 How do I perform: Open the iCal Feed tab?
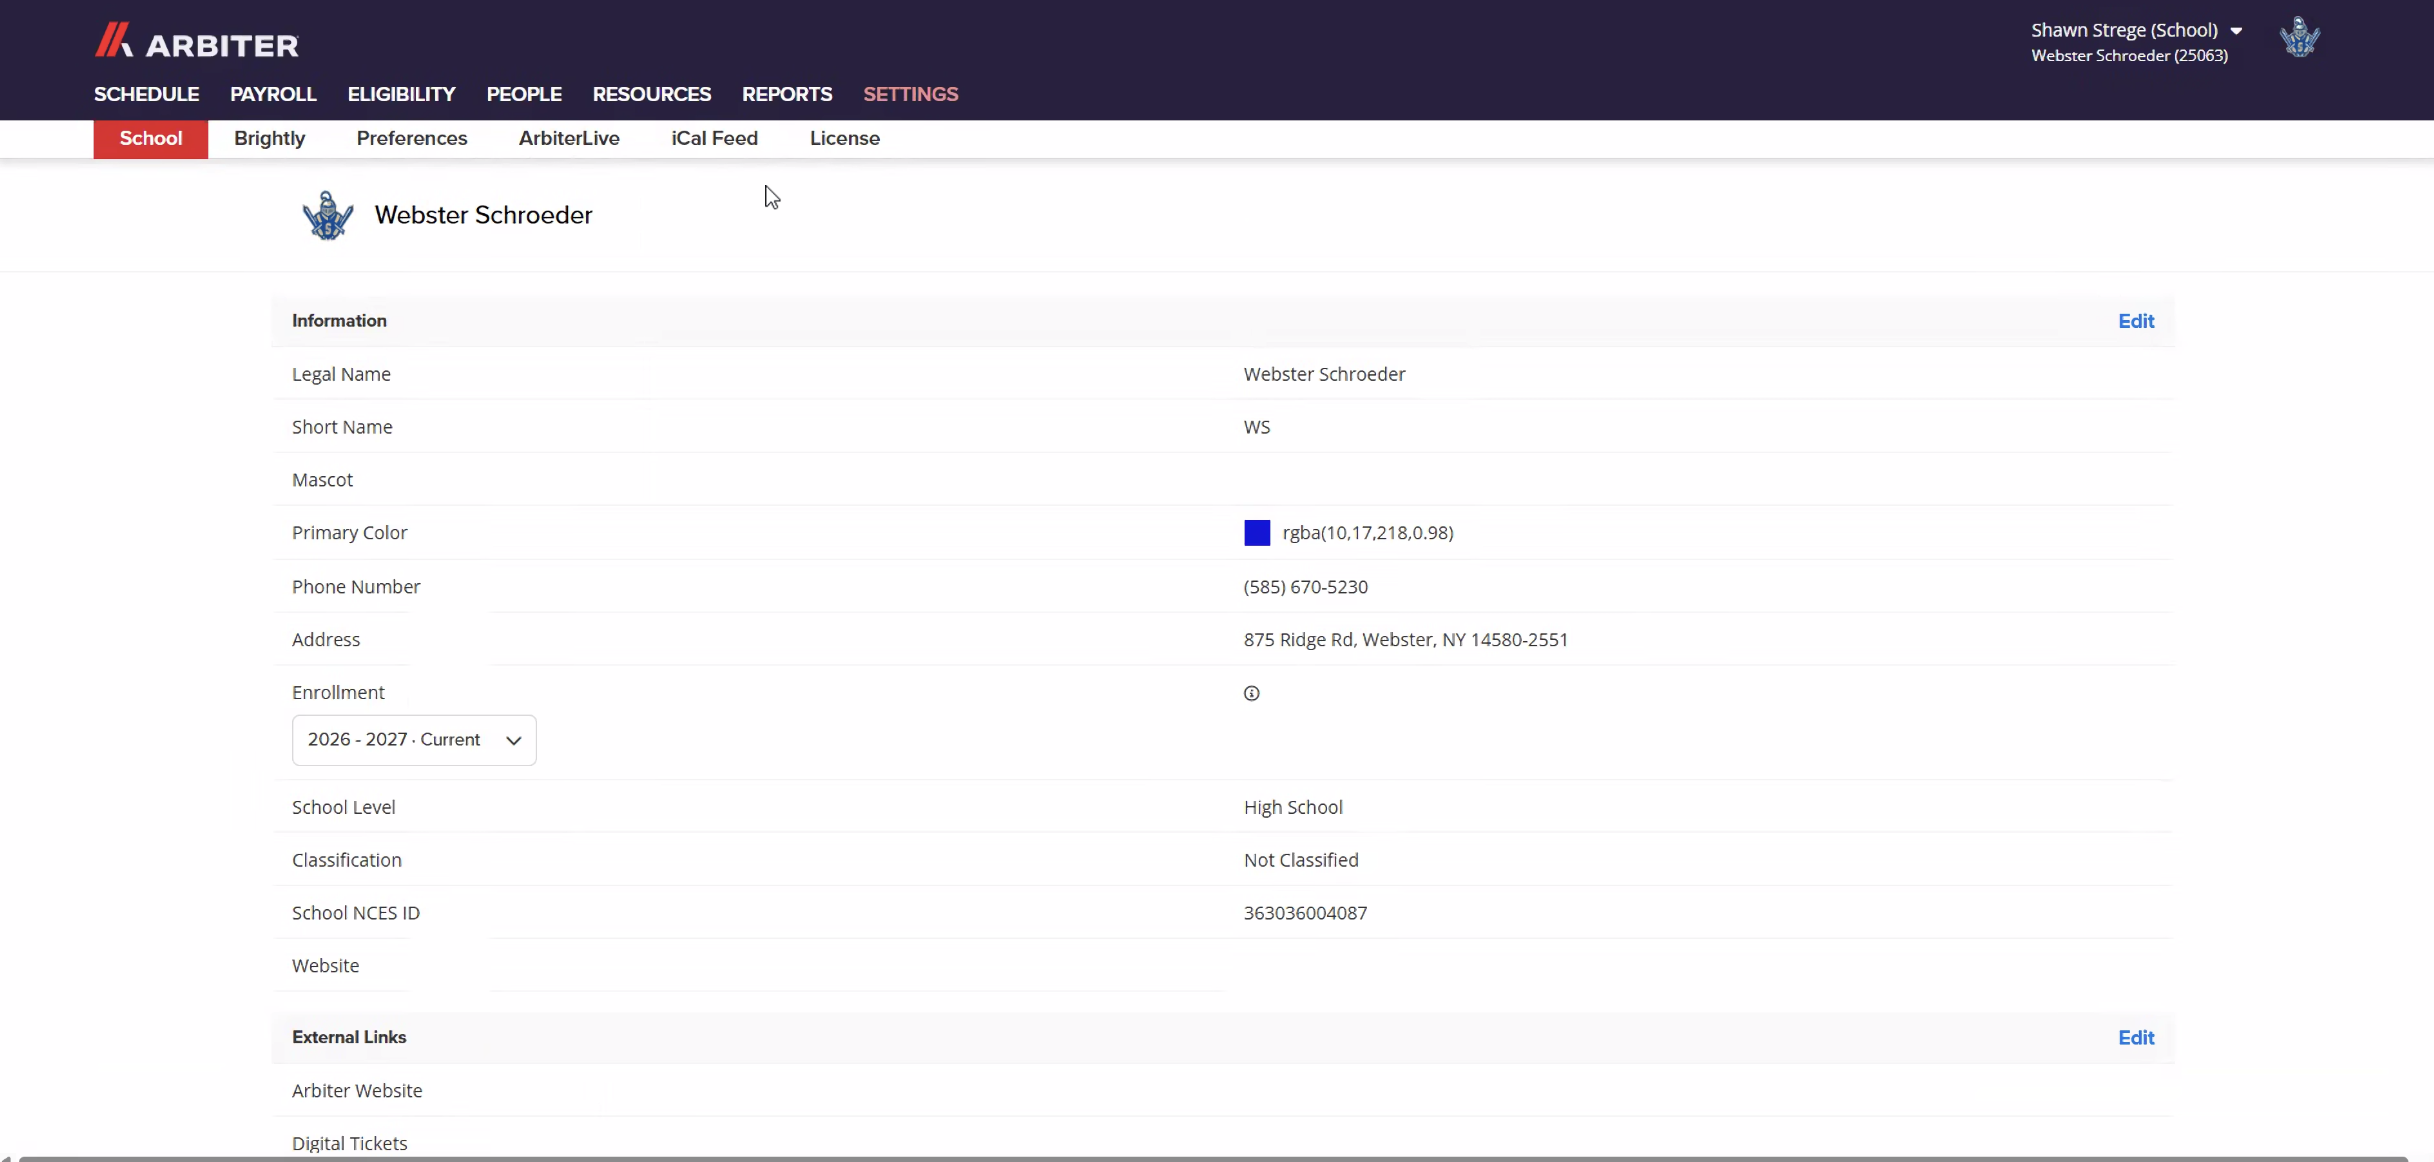(x=715, y=139)
